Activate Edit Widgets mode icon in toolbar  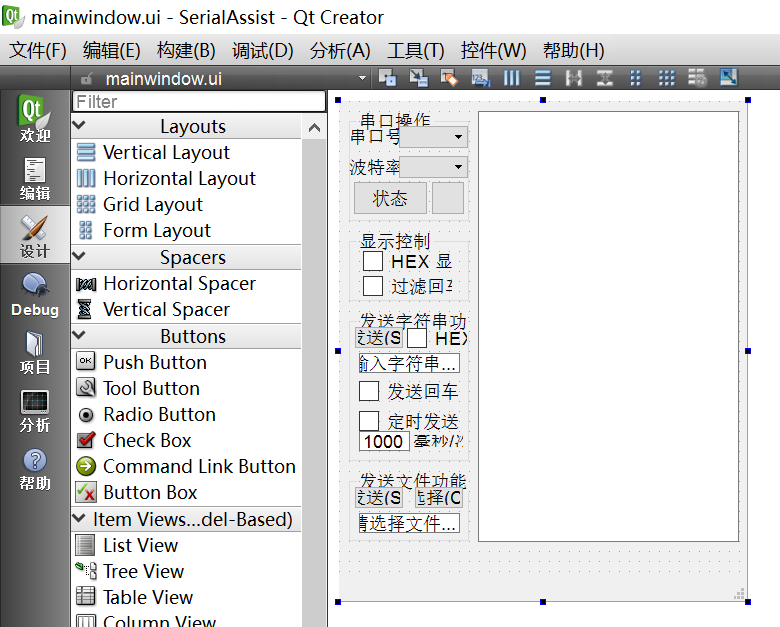(x=388, y=78)
